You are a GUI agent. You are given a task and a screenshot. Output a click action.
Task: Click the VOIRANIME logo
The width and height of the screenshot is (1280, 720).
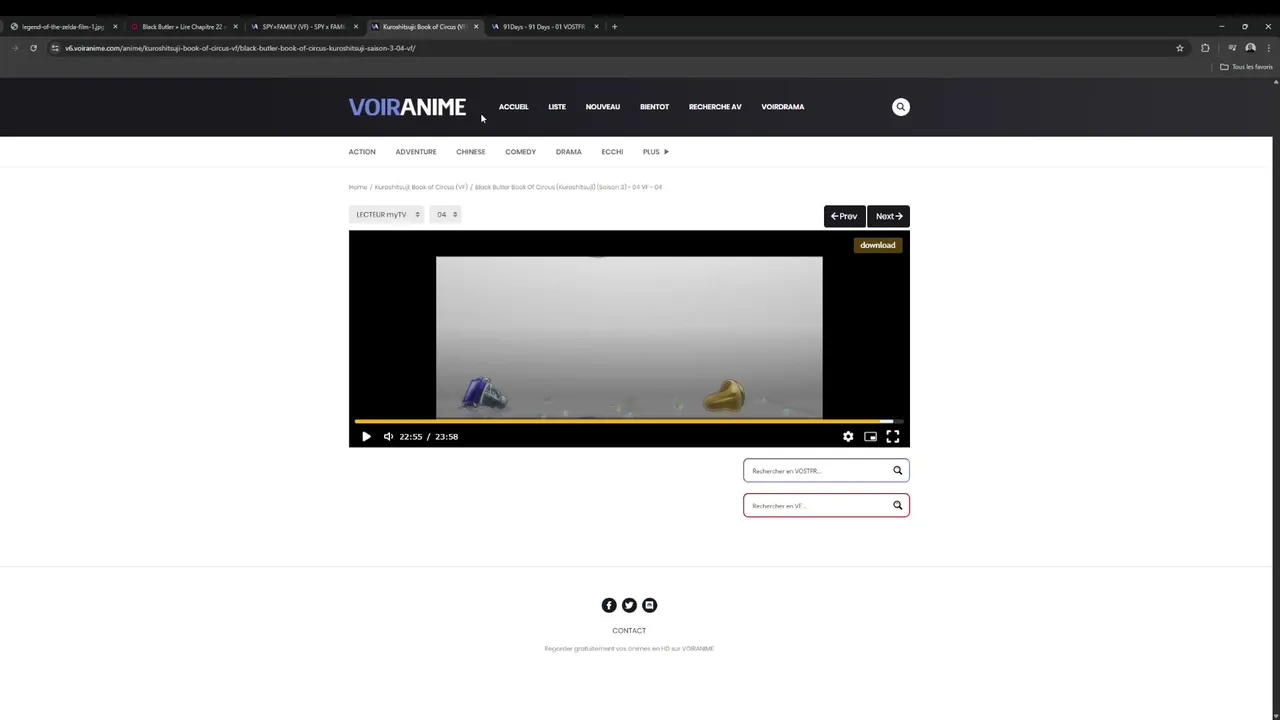click(407, 107)
